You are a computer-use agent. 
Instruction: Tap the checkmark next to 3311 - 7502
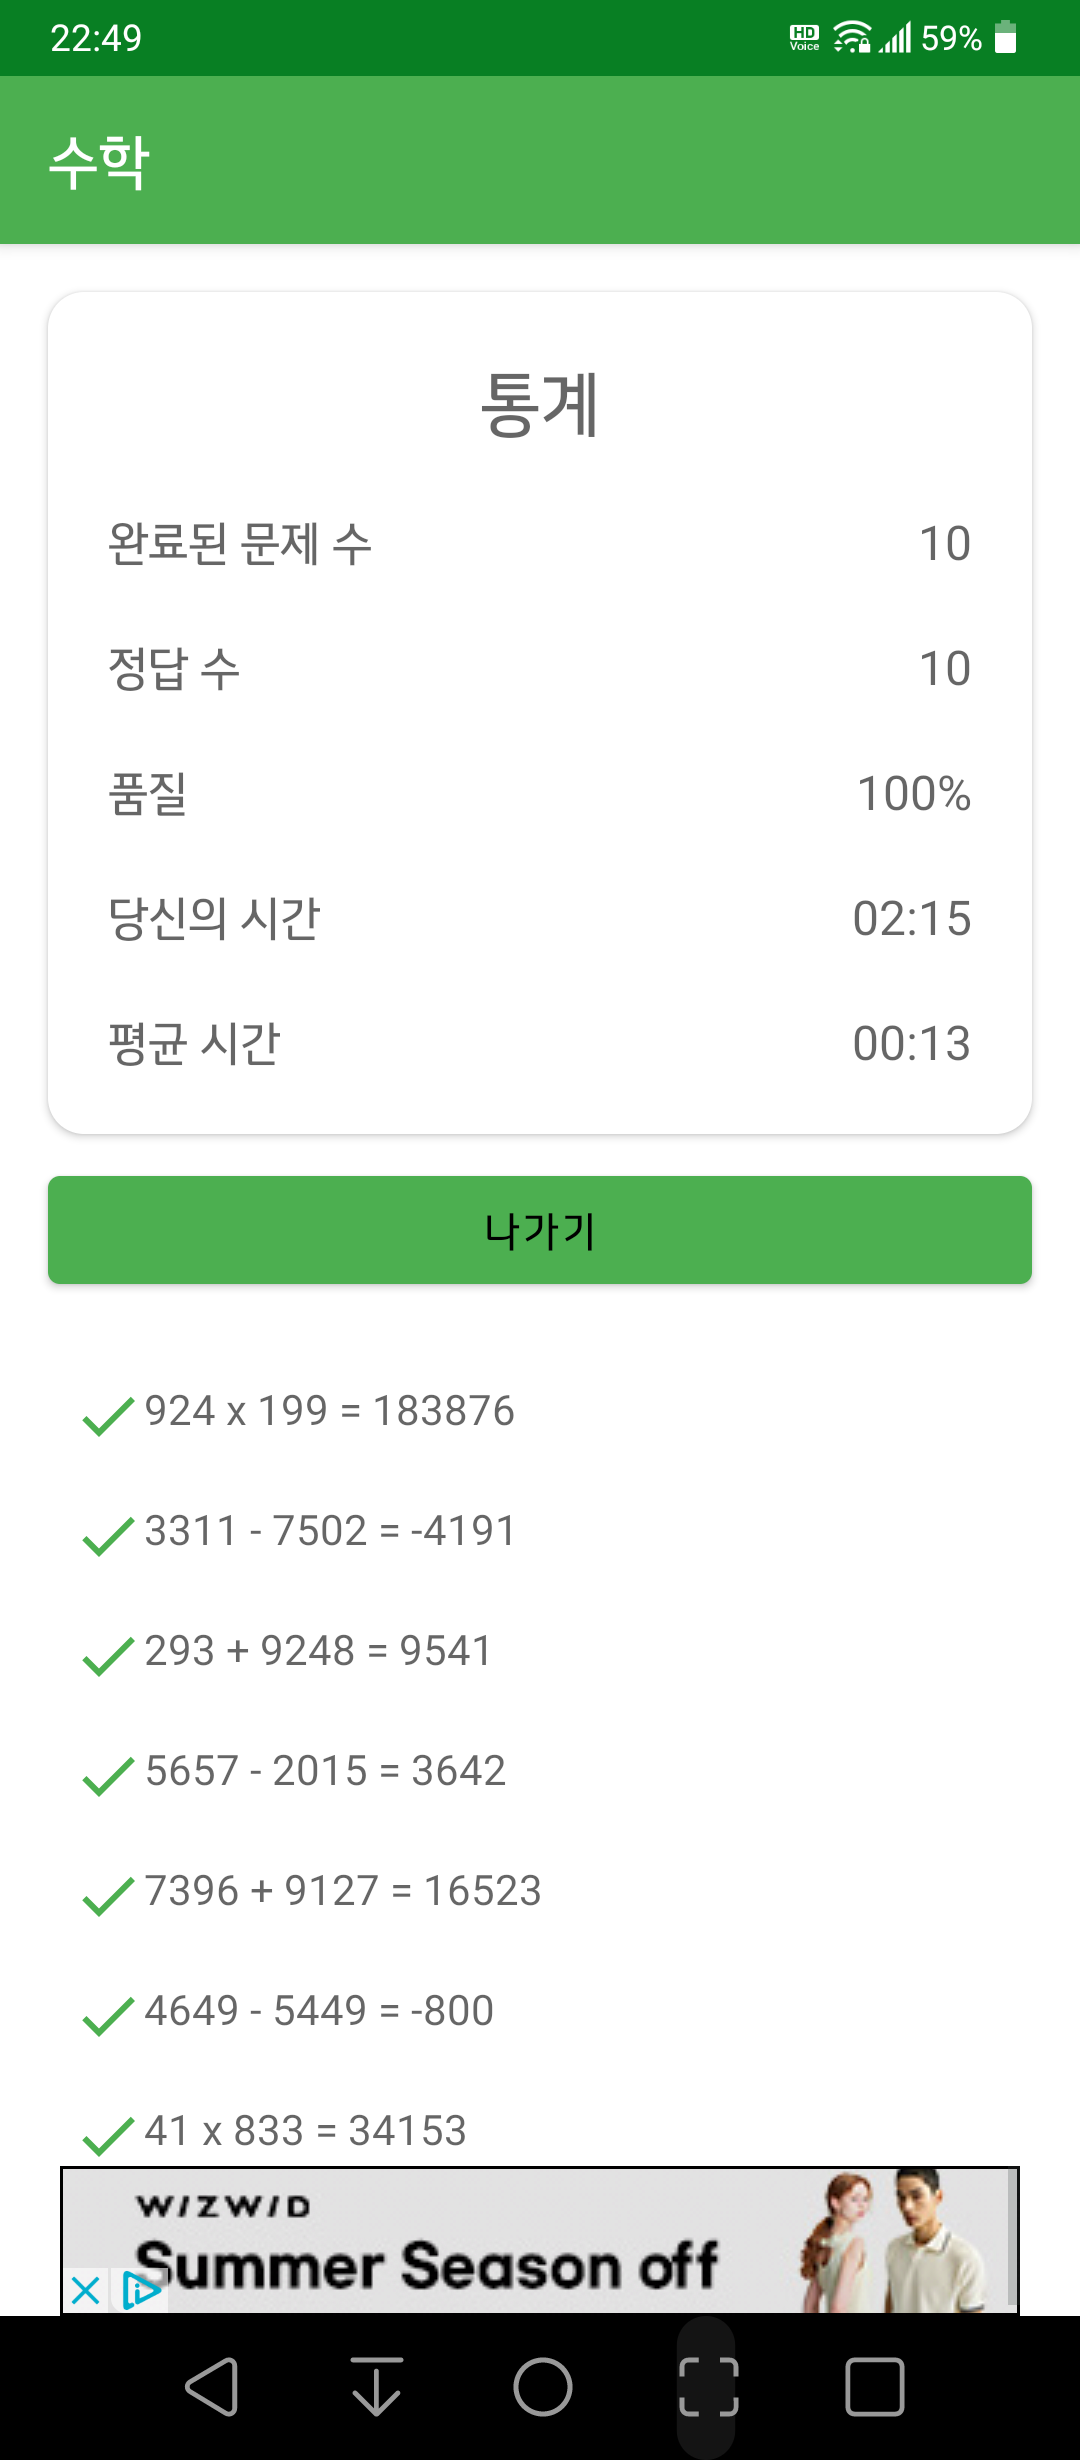pos(108,1536)
